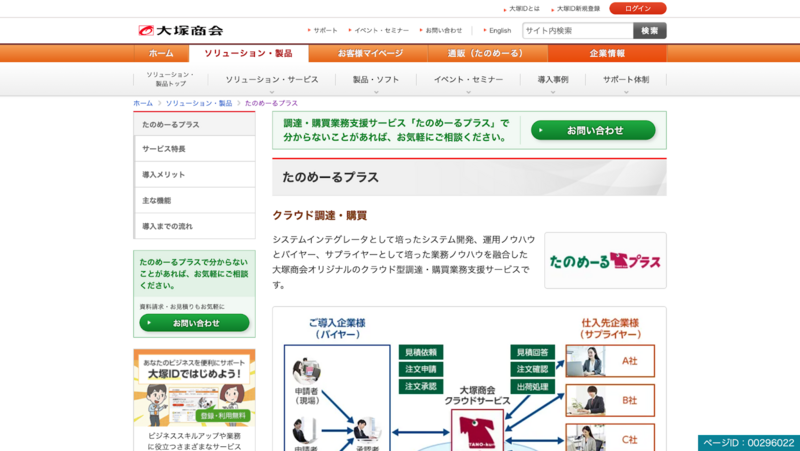Click the 検索 search button
Image resolution: width=800 pixels, height=451 pixels.
tap(649, 31)
